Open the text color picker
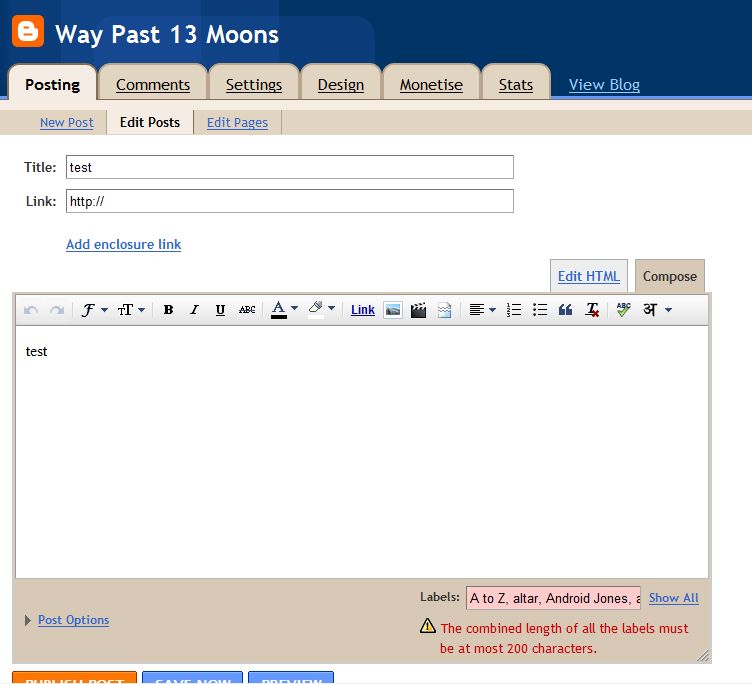This screenshot has width=752, height=684. (x=284, y=310)
